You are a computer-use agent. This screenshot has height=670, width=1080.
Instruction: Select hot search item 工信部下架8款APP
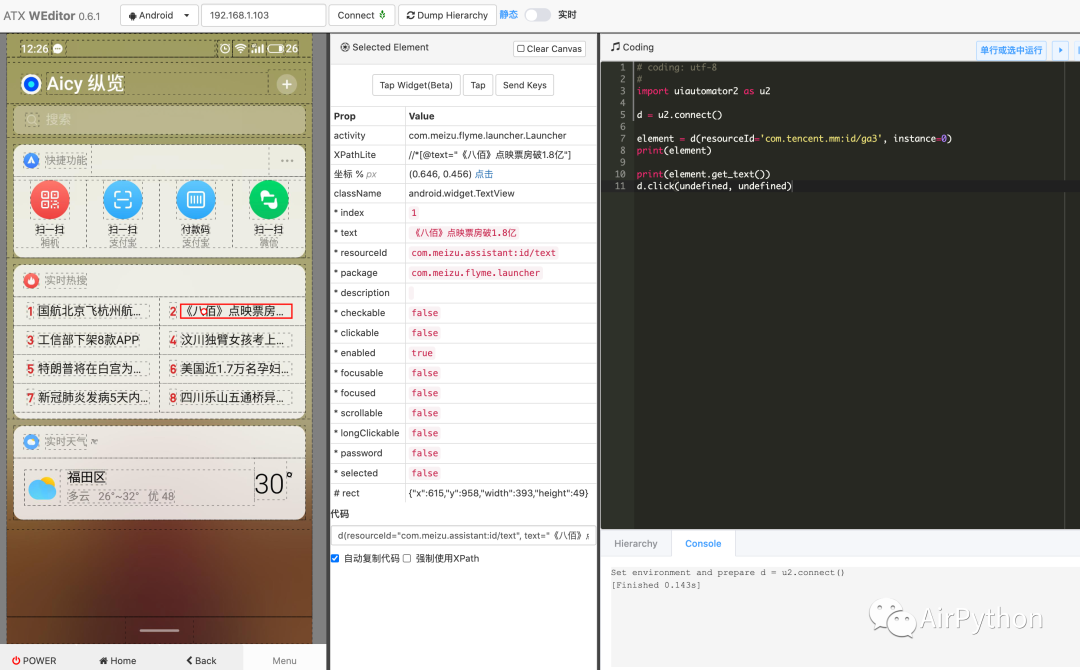pos(88,340)
